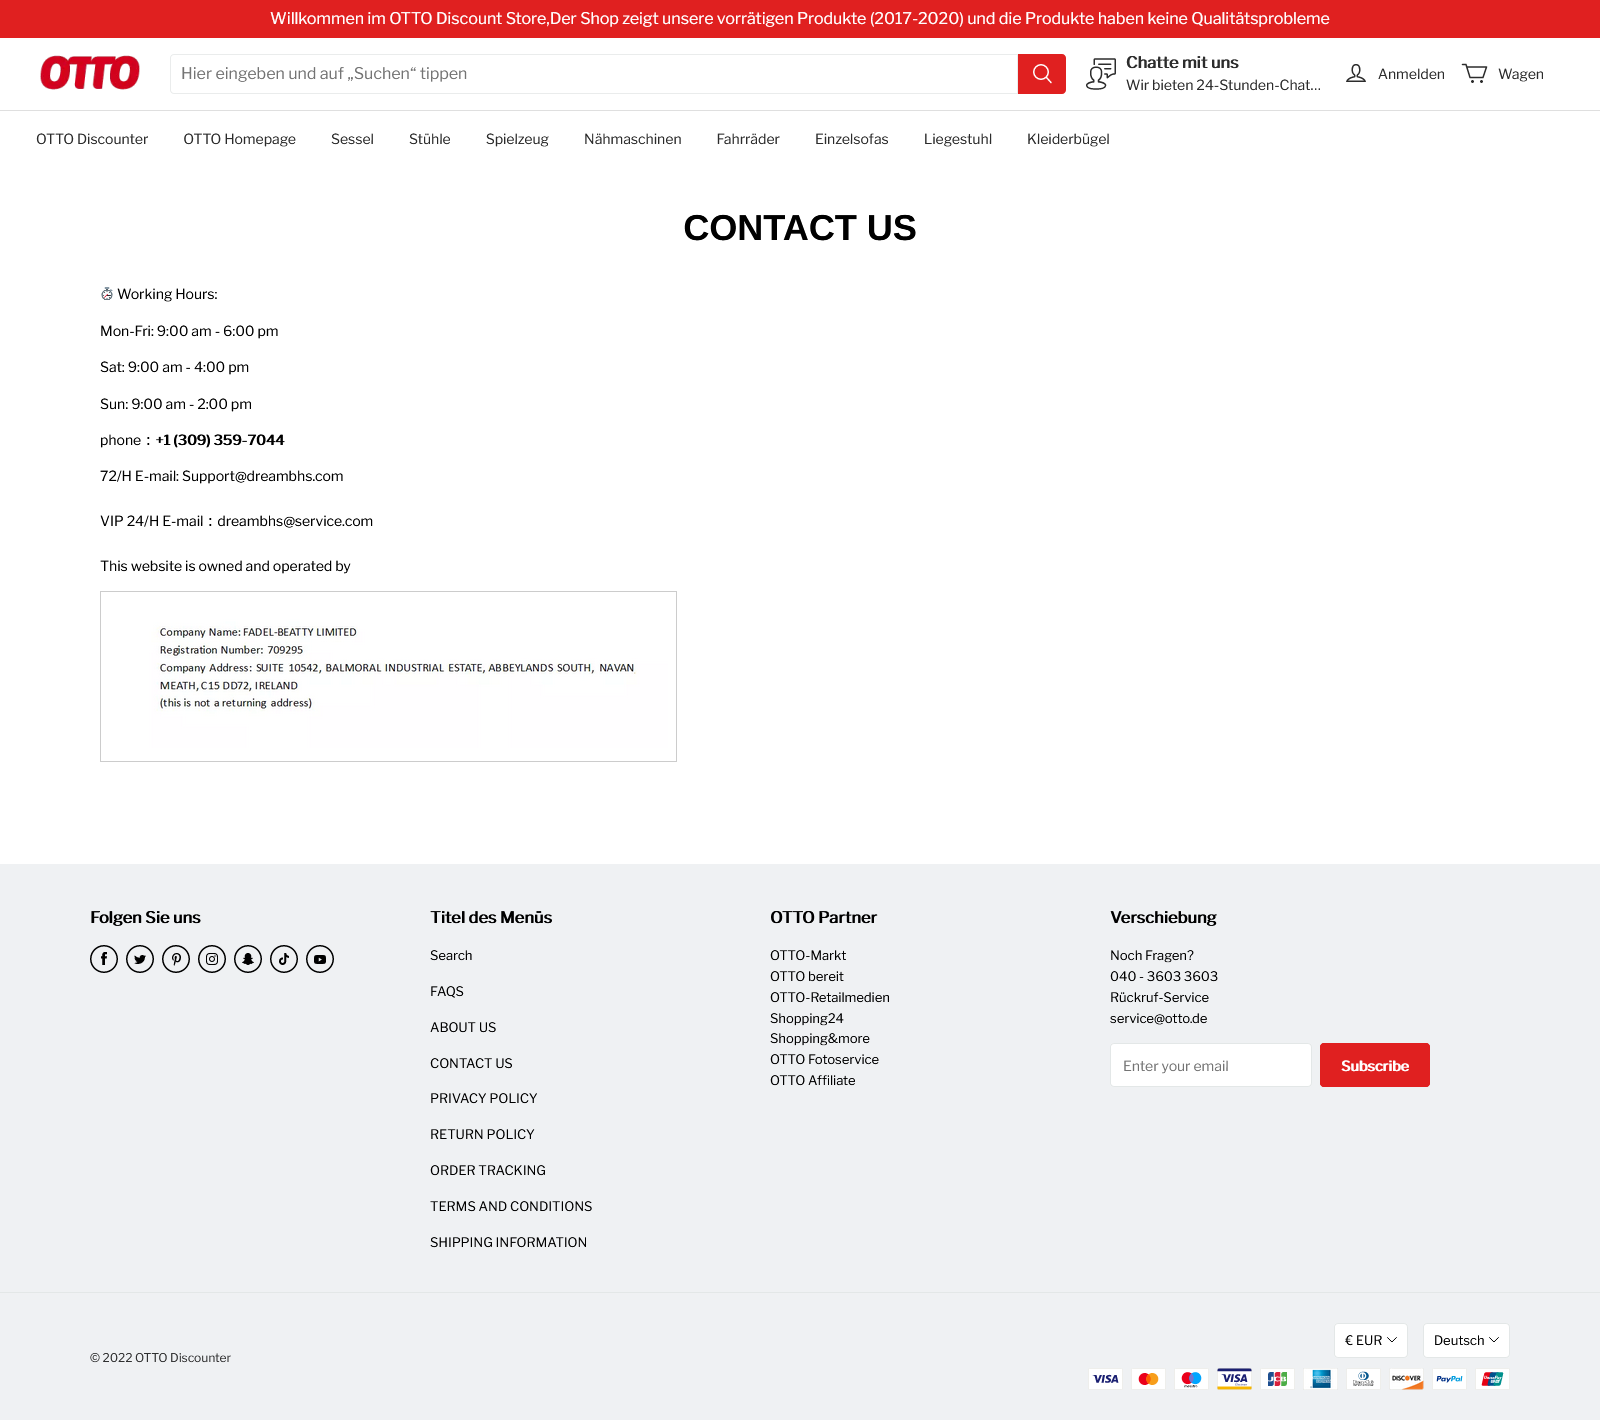This screenshot has width=1600, height=1420.
Task: Open OTTO bereit partner link
Action: click(x=807, y=976)
